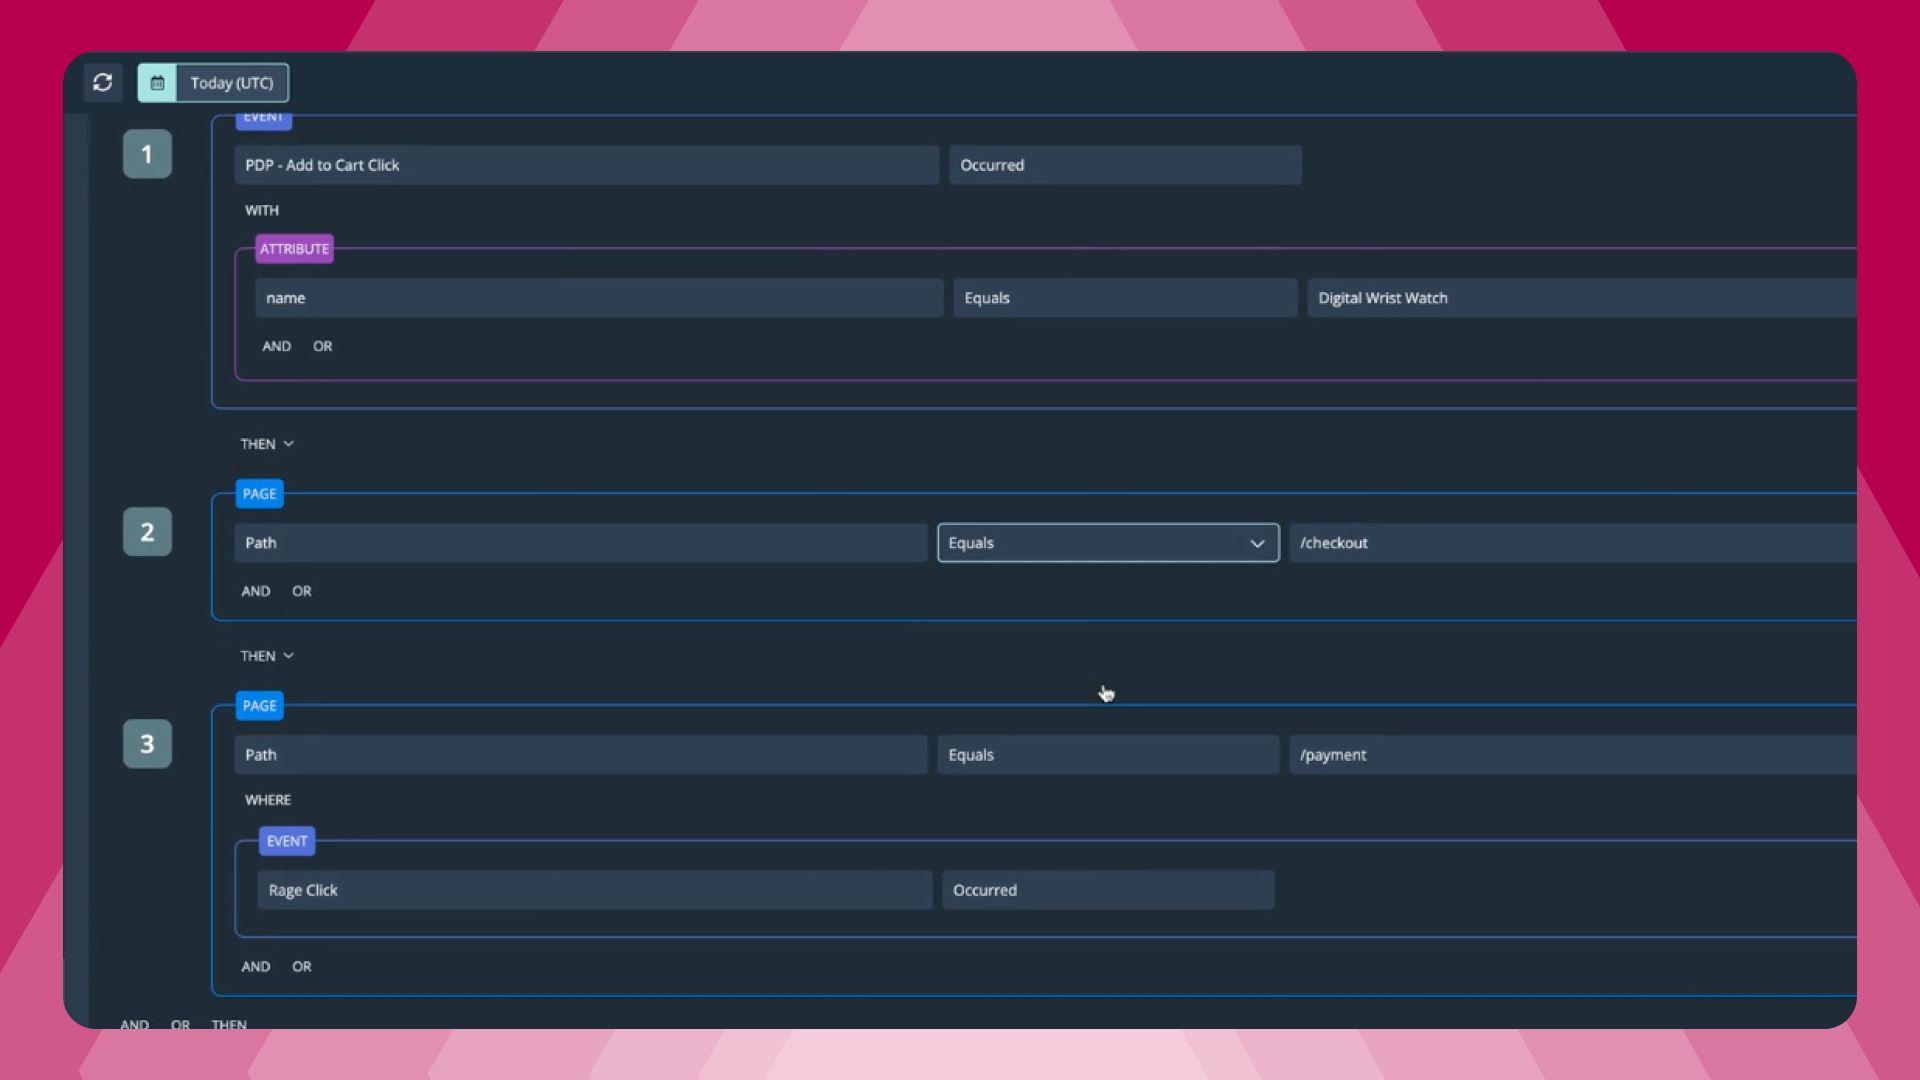Click OR toggle next to AND in step 3

(301, 965)
